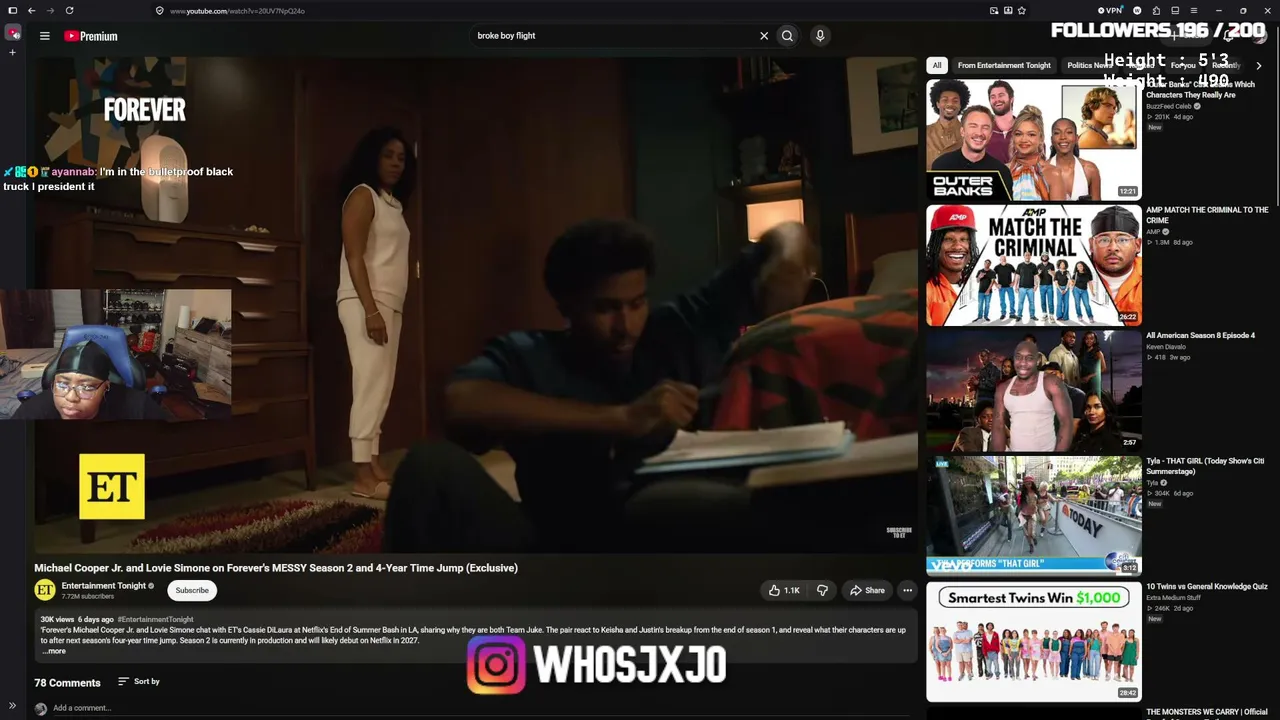Go to YouTube Premium home logo

tap(91, 36)
